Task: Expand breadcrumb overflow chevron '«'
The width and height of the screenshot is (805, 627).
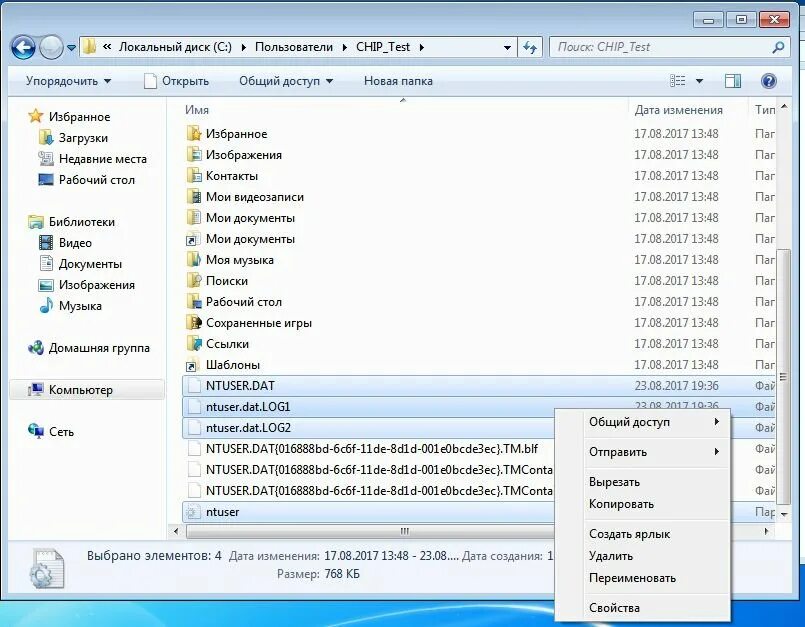Action: coord(107,47)
